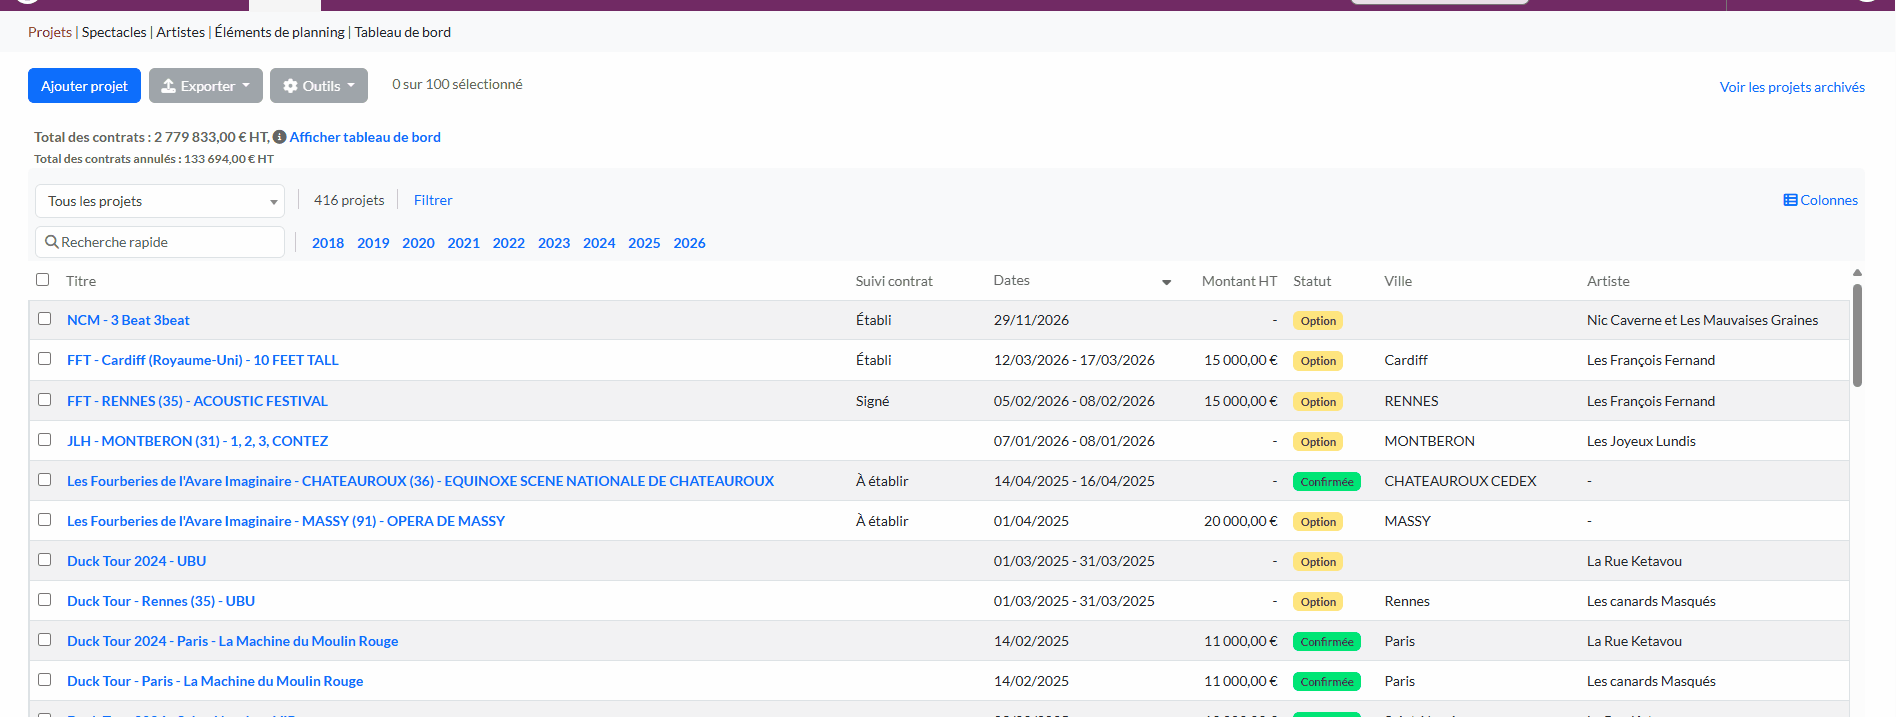Click the sort arrow in Dates column
Screen dimensions: 1896x717
(x=1166, y=282)
